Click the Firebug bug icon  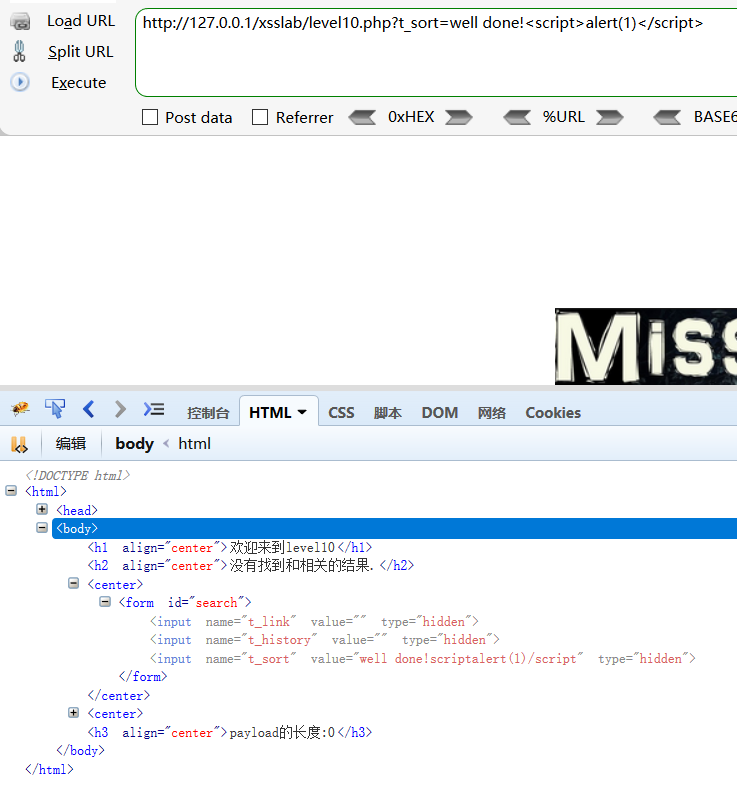[20, 409]
